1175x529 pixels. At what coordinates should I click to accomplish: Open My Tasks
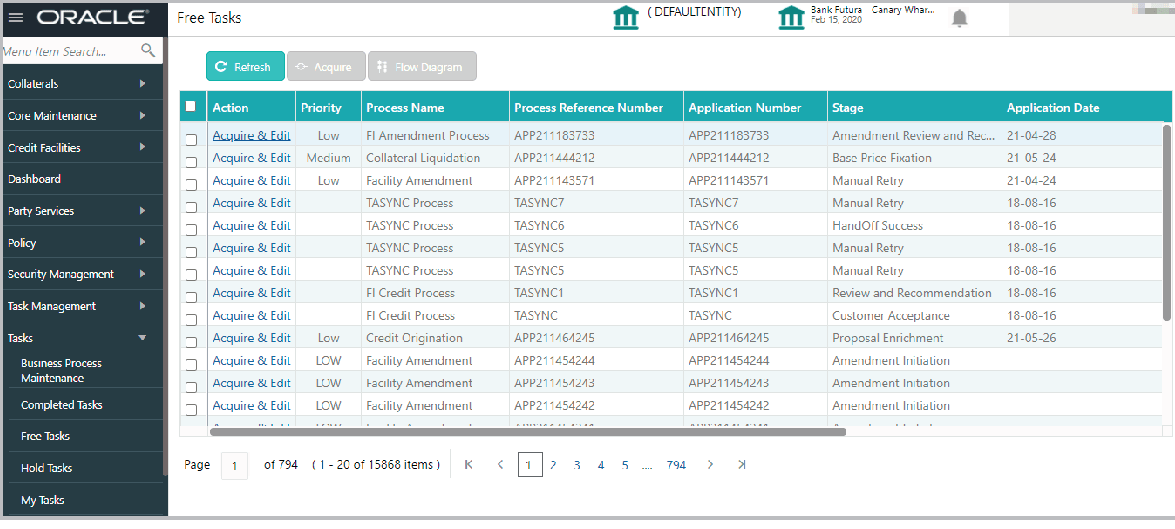(x=42, y=500)
